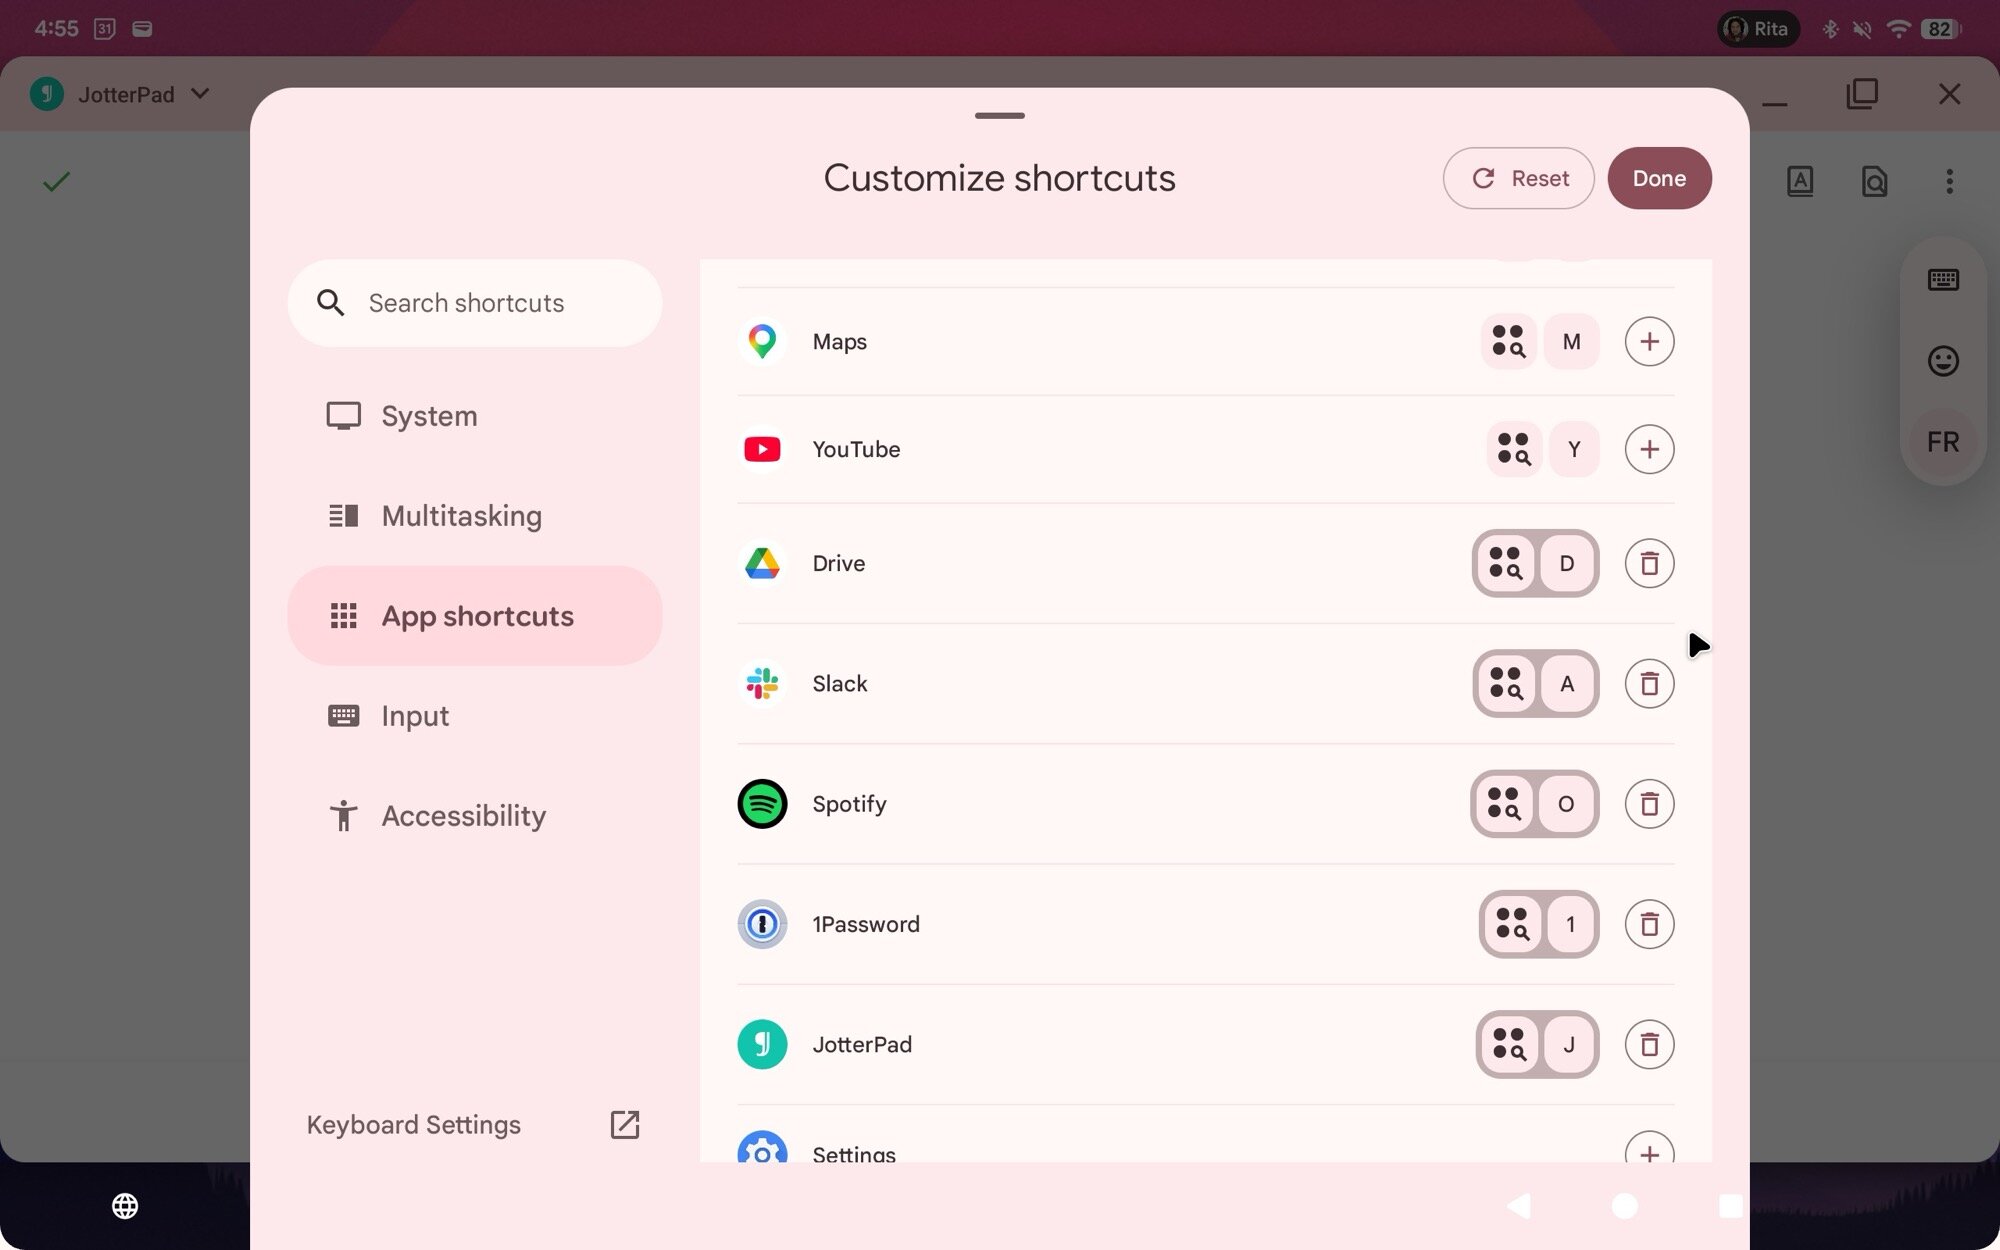The image size is (2000, 1250).
Task: Add a YouTube keyboard shortcut
Action: pyautogui.click(x=1650, y=449)
